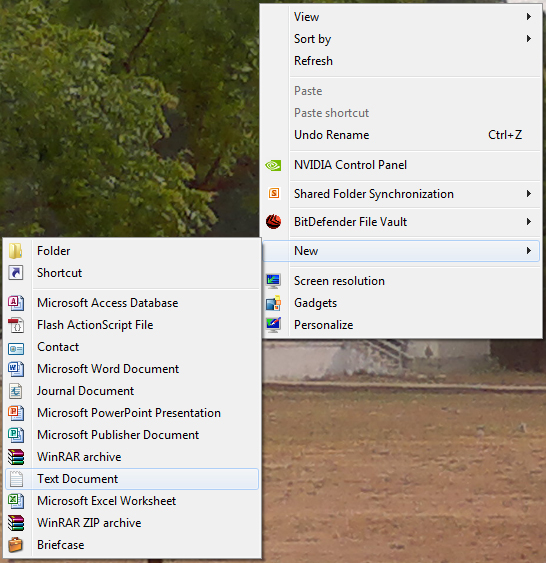Choose Gadgets from the menu
The width and height of the screenshot is (546, 563).
[401, 303]
